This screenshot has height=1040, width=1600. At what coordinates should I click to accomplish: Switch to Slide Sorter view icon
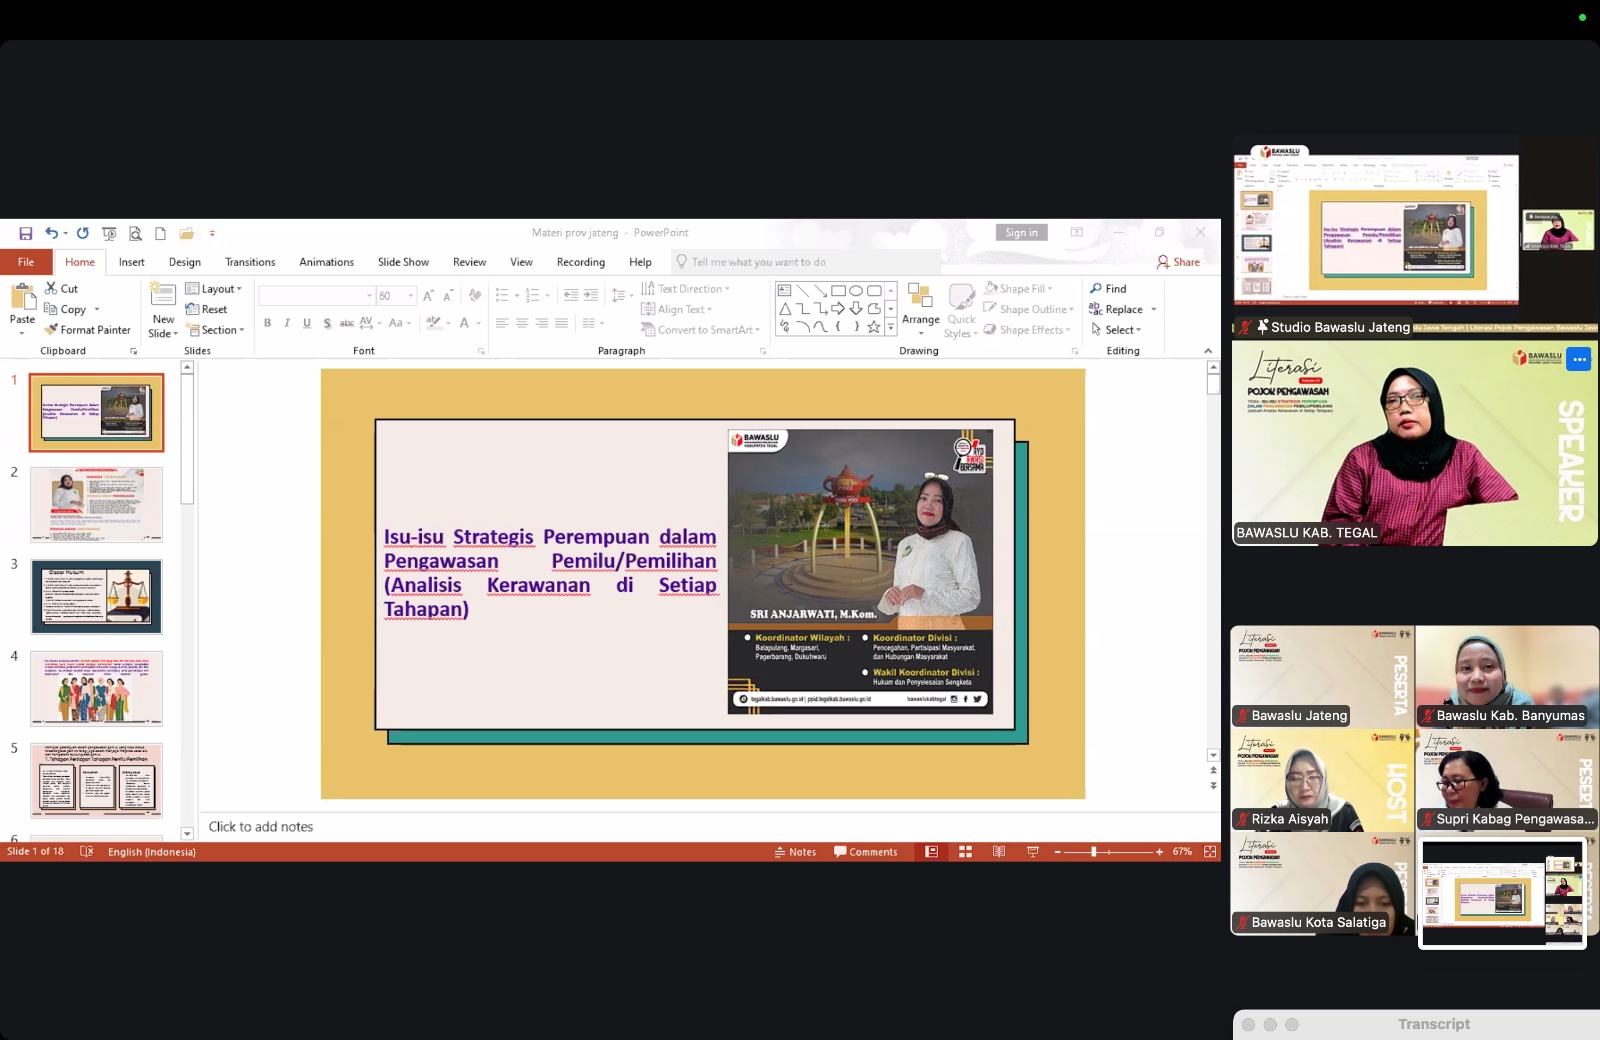pos(965,852)
